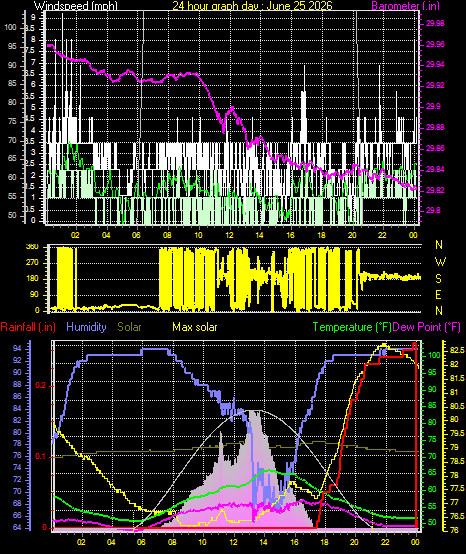The width and height of the screenshot is (466, 554).
Task: Click the 0.2 rainfall axis value
Action: coord(41,385)
